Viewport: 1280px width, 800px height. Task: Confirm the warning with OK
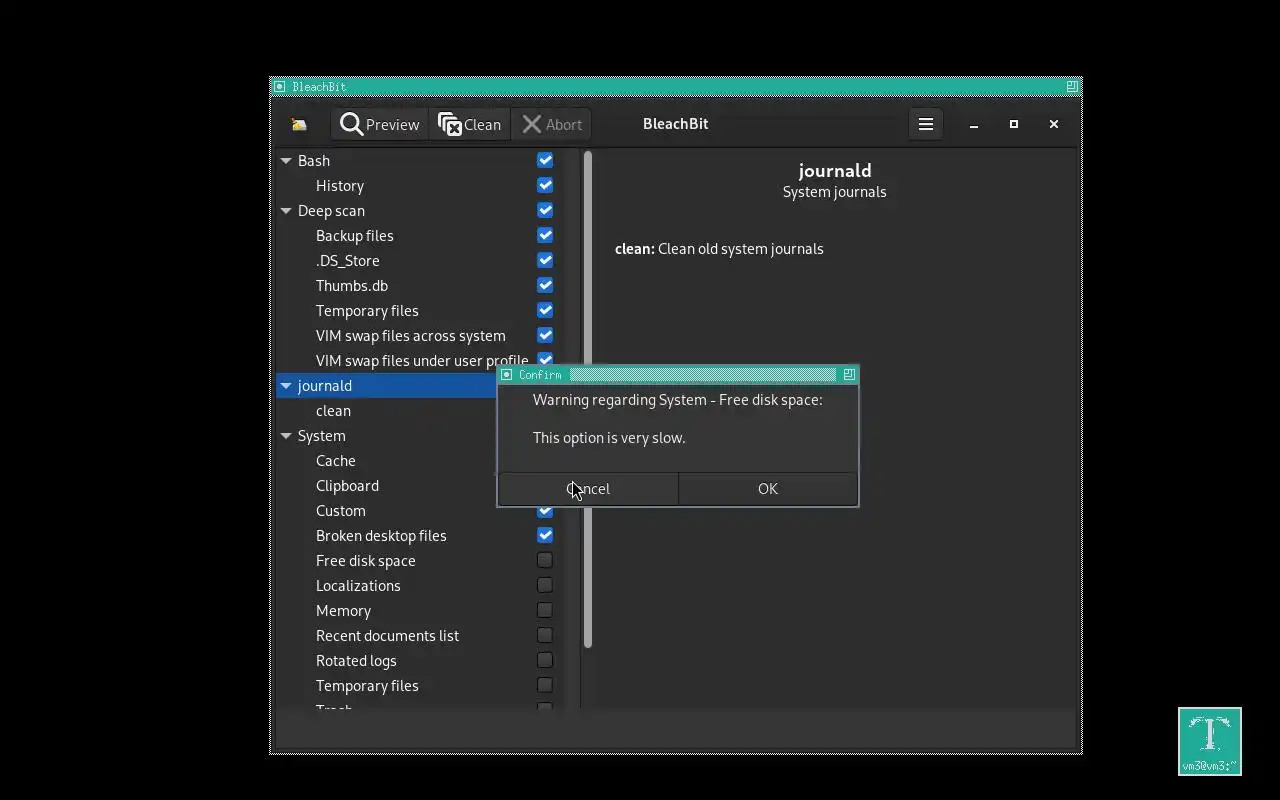pyautogui.click(x=768, y=488)
